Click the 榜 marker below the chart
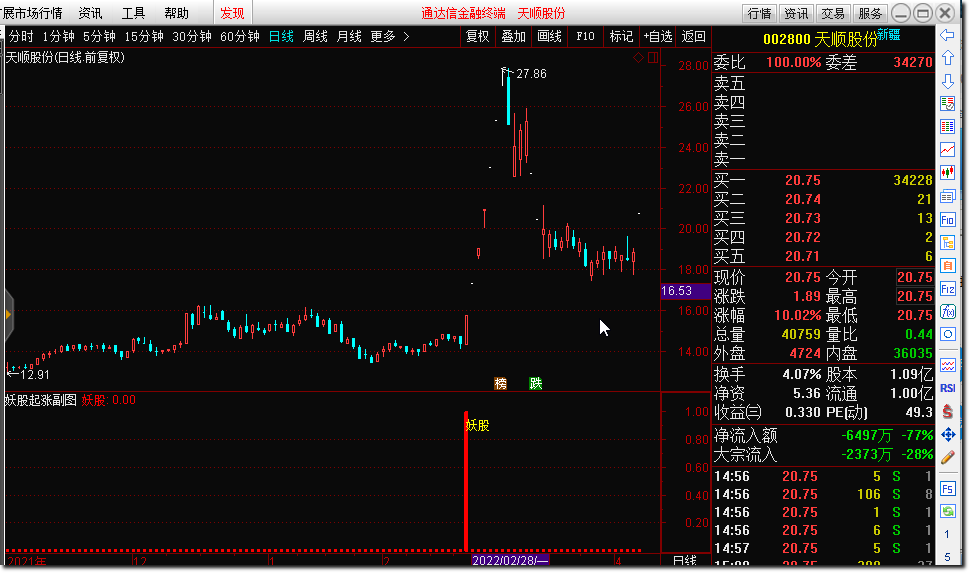This screenshot has height=573, width=971. [500, 383]
